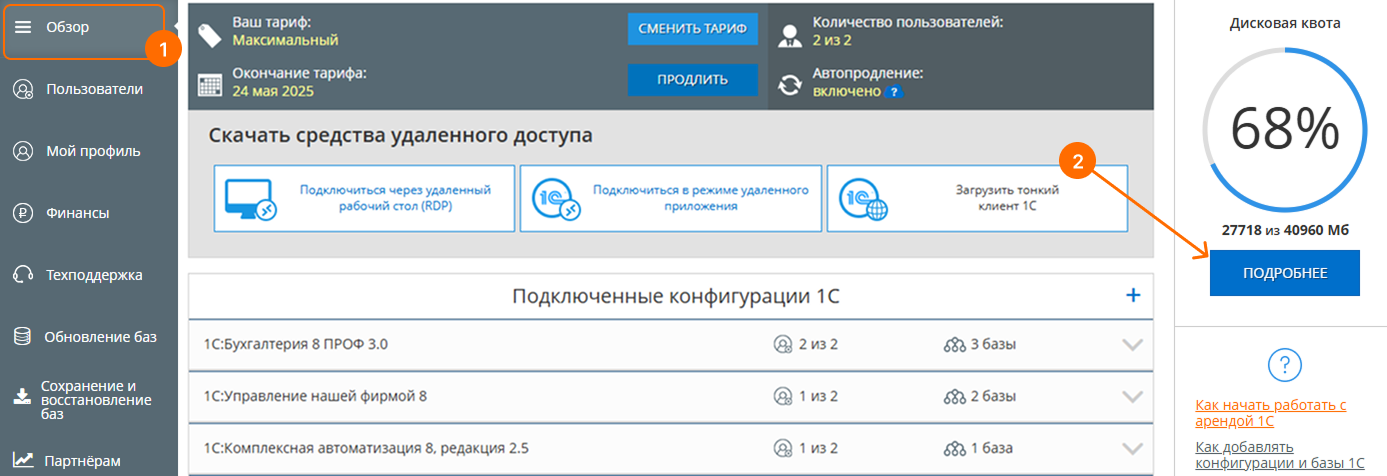Click the question mark next to включено
The height and width of the screenshot is (476, 1387).
(x=894, y=92)
